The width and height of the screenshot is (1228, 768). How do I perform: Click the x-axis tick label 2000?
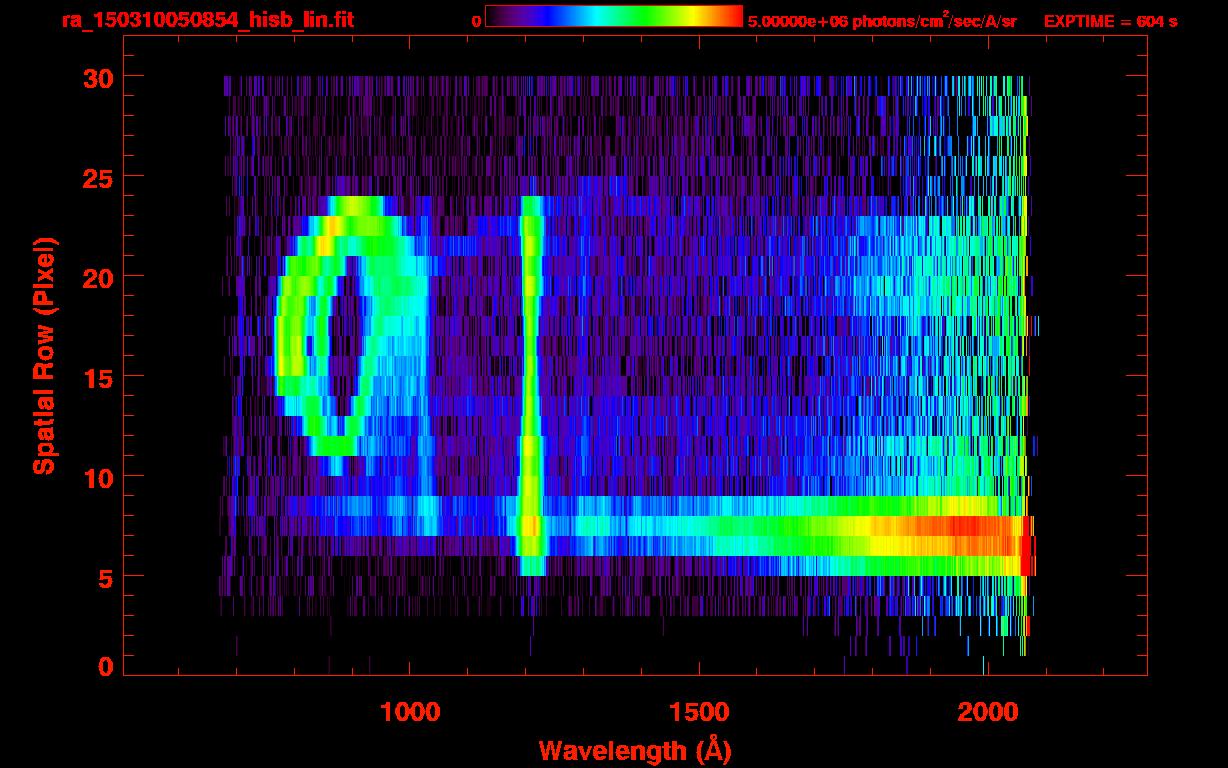pos(988,711)
